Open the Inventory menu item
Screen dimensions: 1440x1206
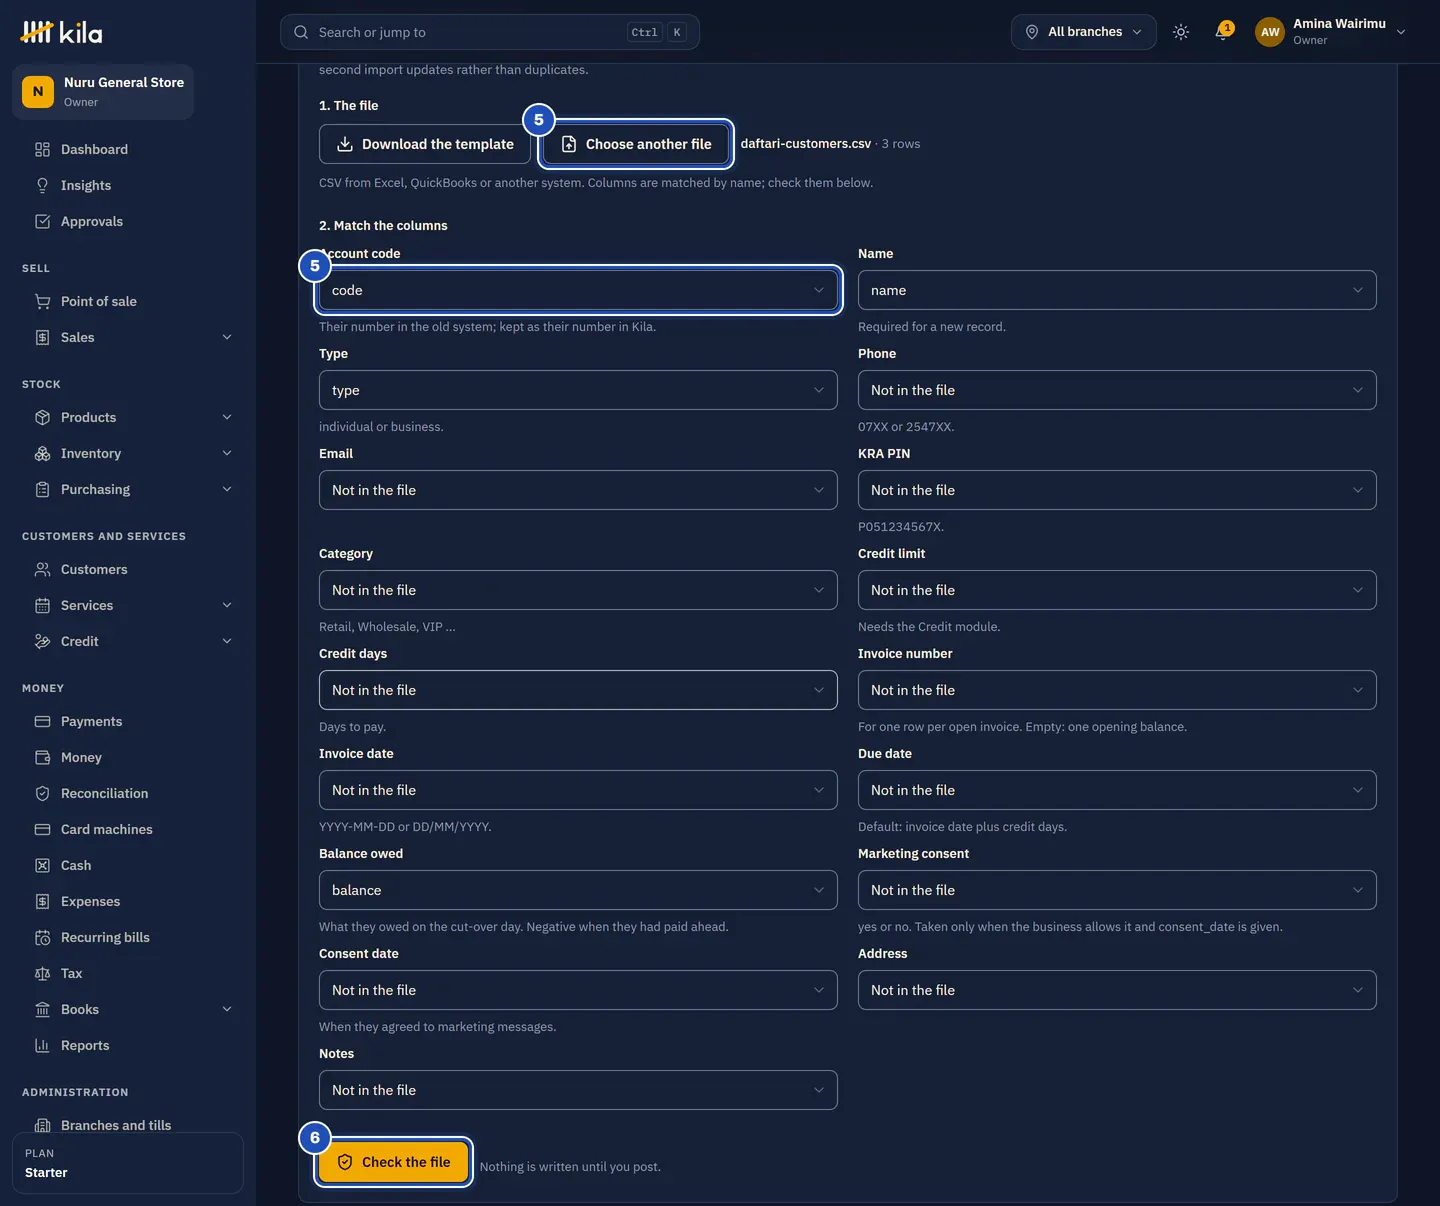(x=134, y=454)
